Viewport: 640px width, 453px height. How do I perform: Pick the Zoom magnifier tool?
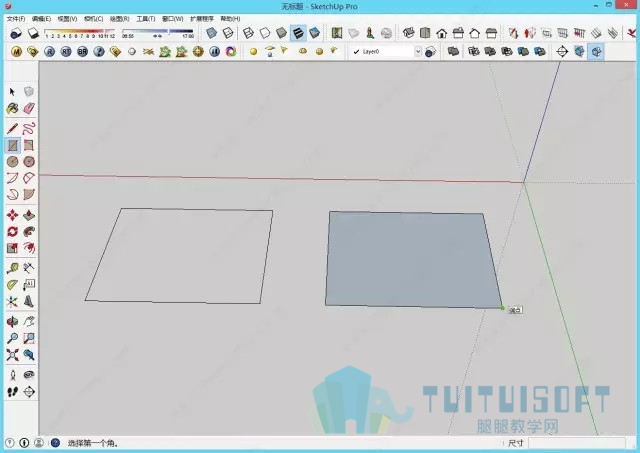[12, 338]
